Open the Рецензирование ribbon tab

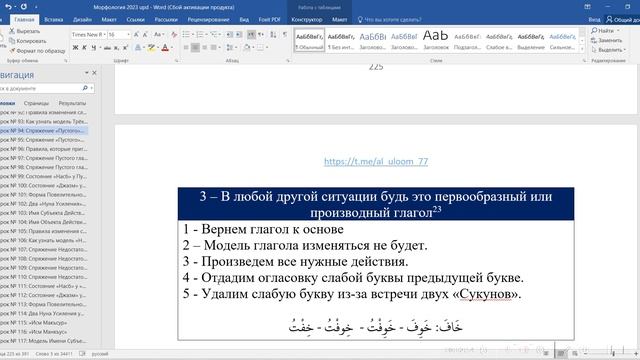click(208, 20)
